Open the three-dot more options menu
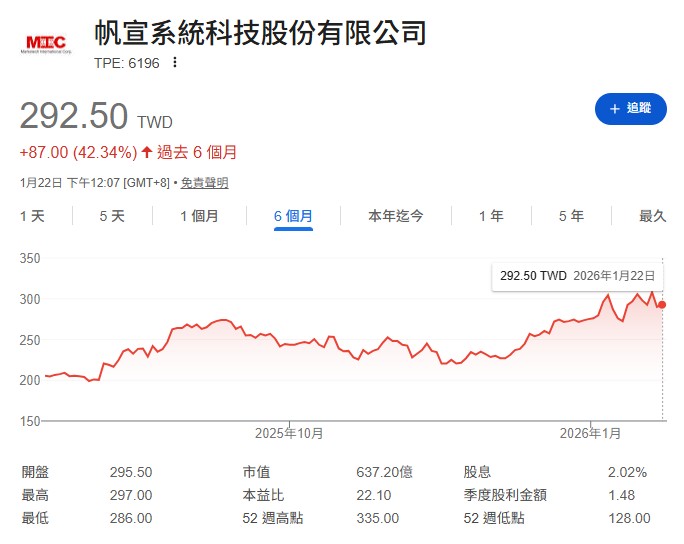Screen dimensions: 684x544 pyautogui.click(x=174, y=62)
